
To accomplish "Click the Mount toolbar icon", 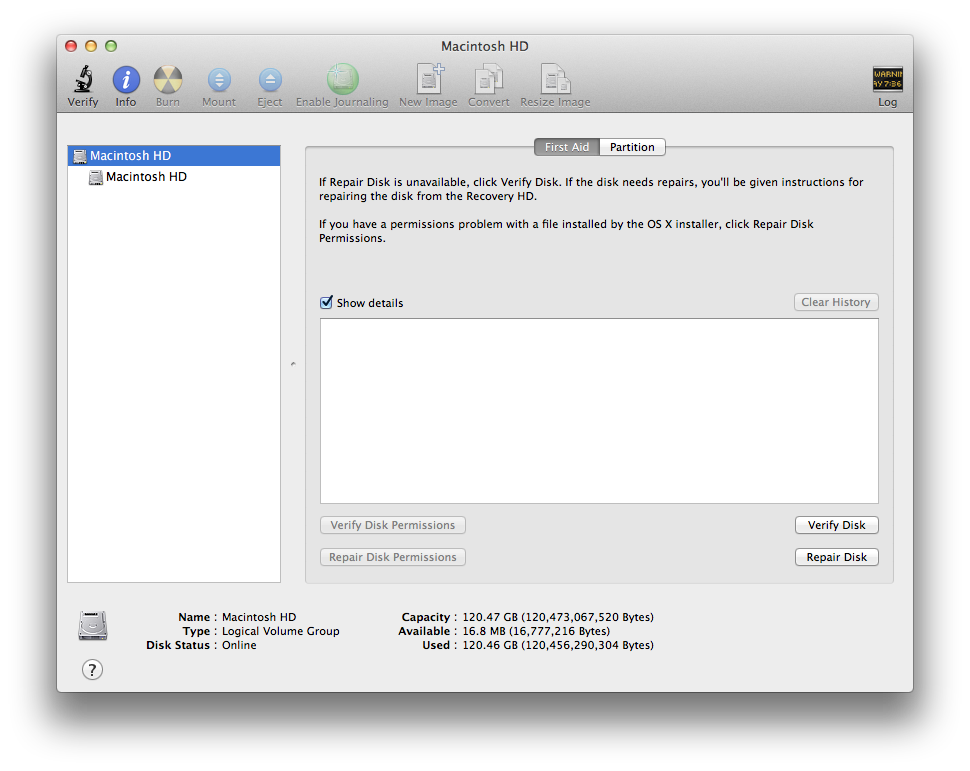I will 219,80.
